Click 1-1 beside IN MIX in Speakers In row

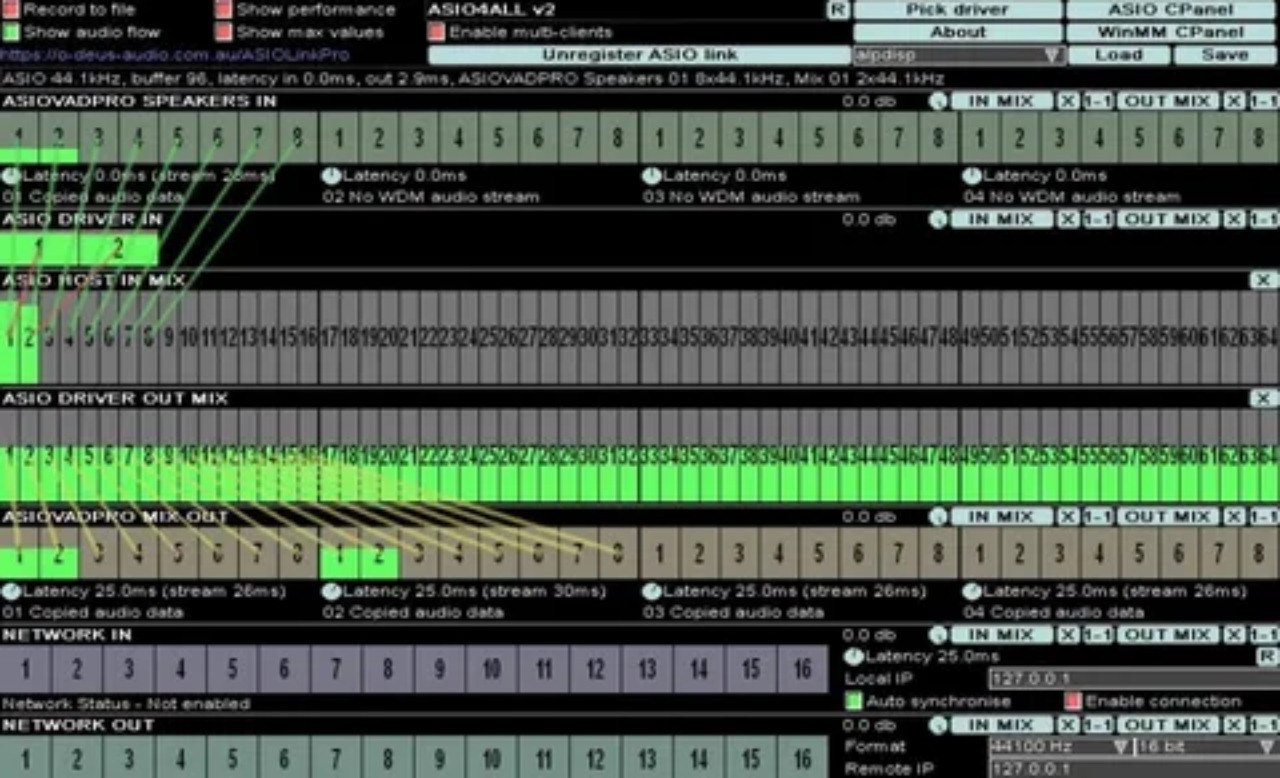pos(1097,101)
